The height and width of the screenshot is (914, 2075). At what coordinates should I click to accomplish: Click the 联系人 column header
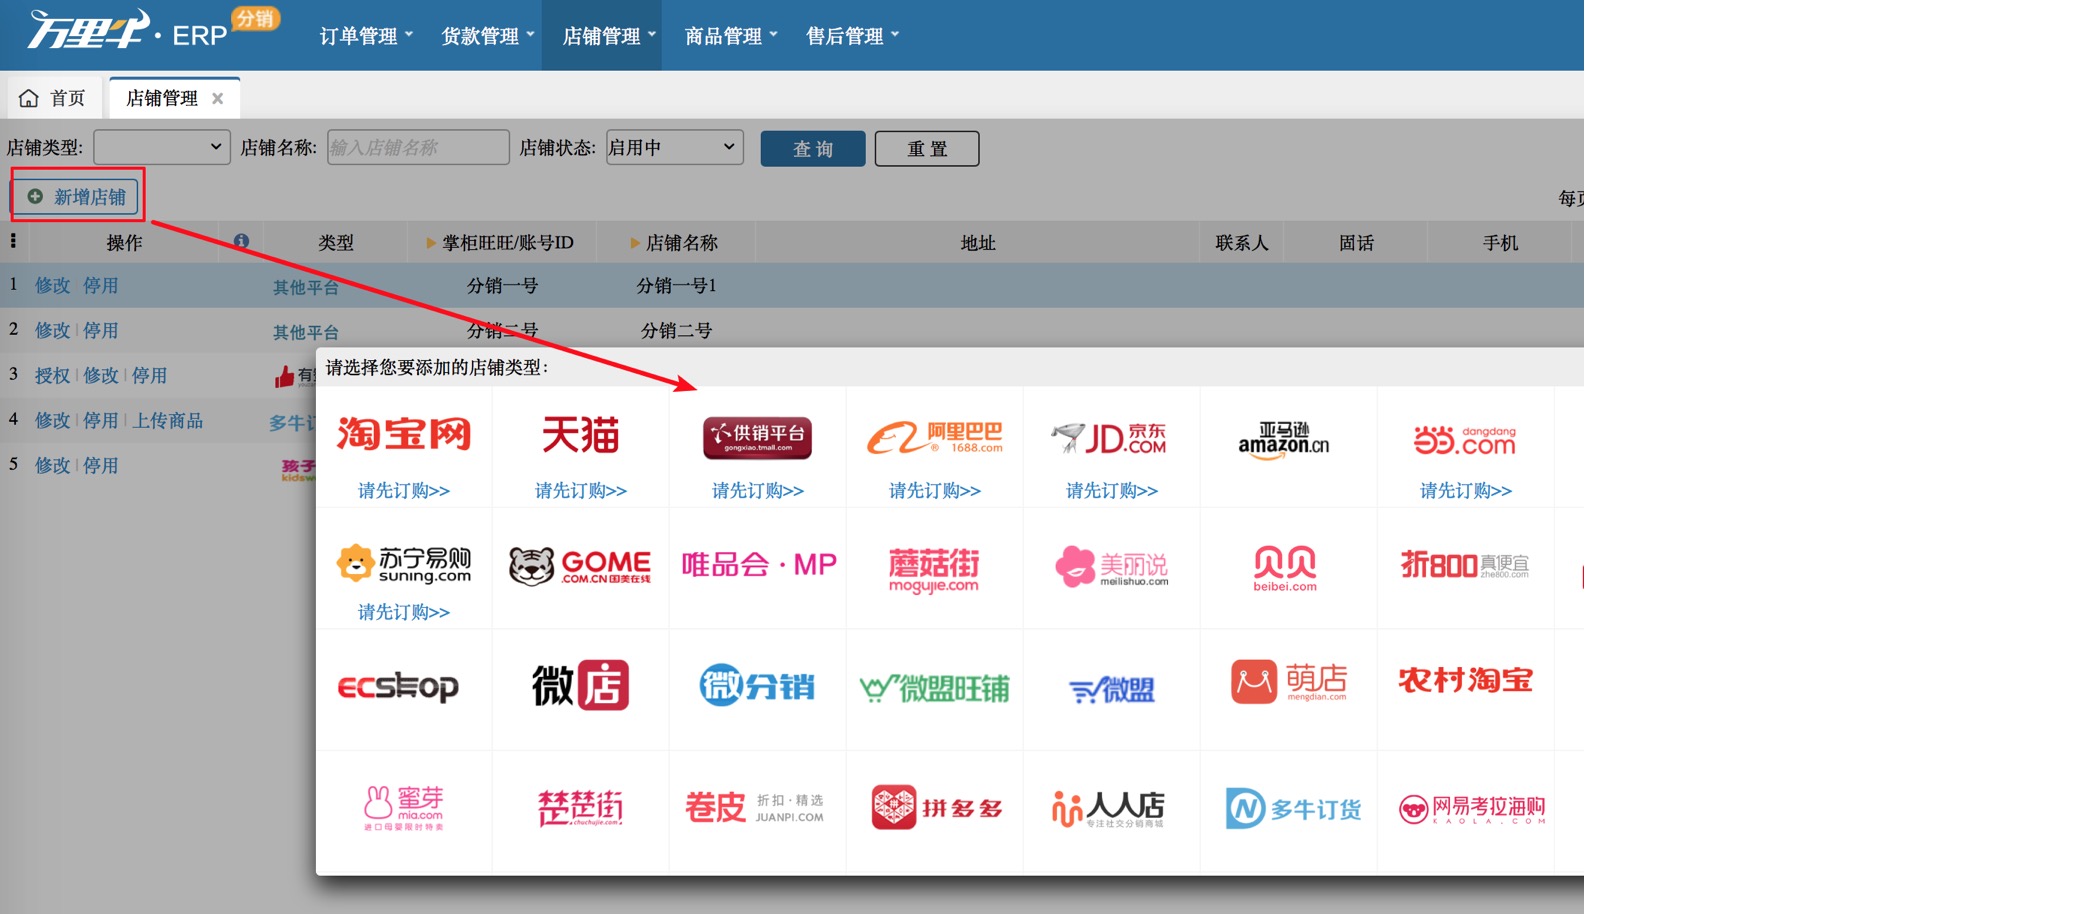pos(1241,243)
